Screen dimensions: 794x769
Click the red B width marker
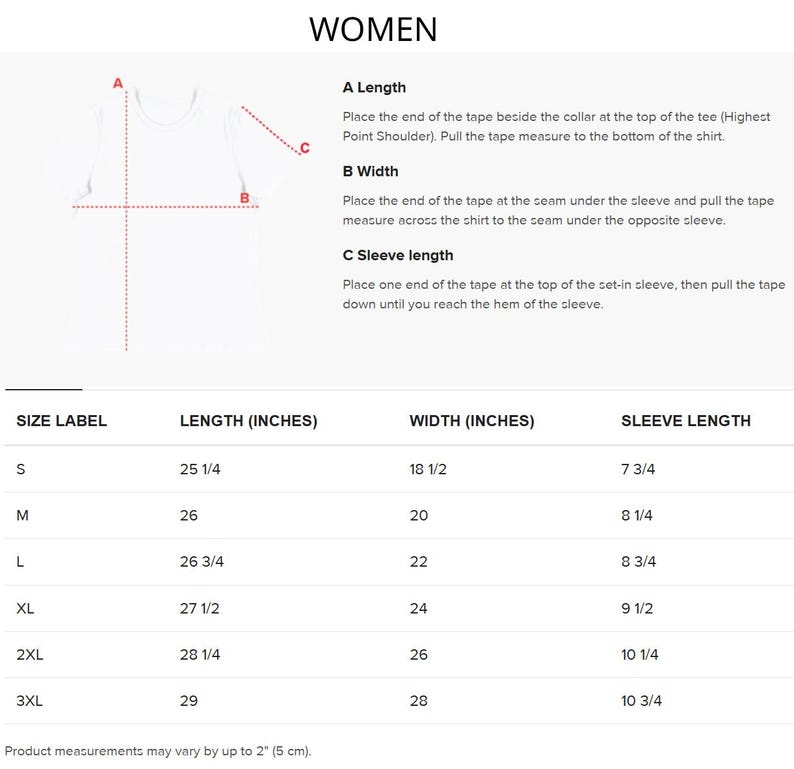(245, 198)
